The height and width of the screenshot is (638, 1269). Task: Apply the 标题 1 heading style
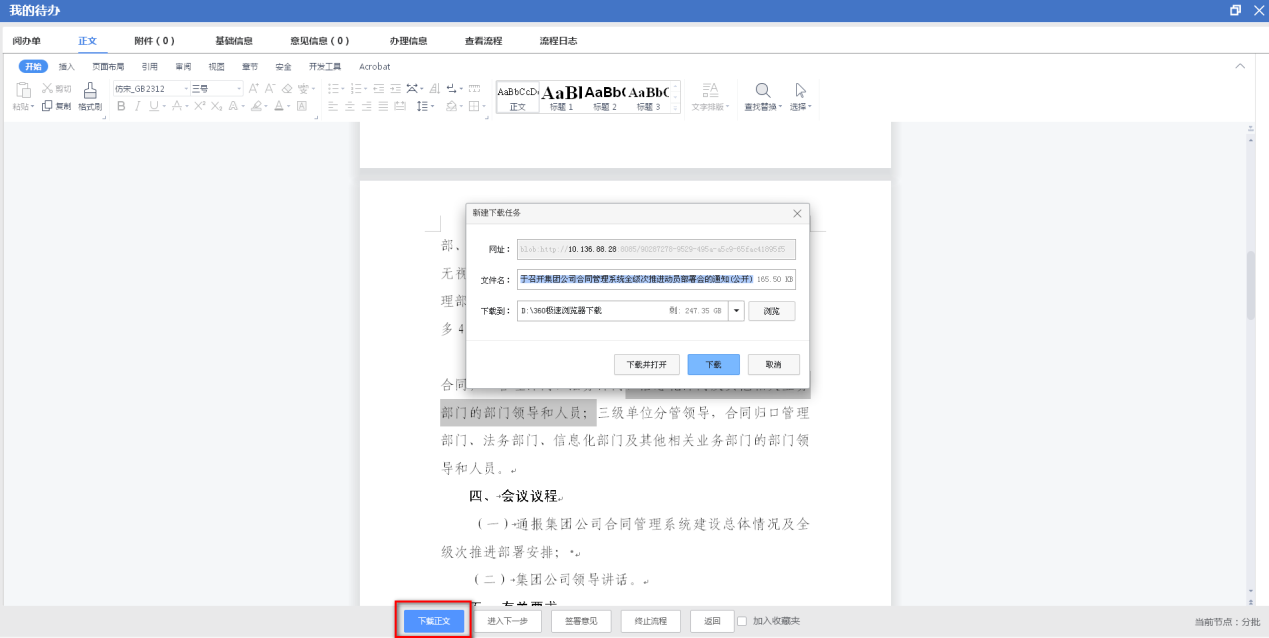tap(561, 96)
